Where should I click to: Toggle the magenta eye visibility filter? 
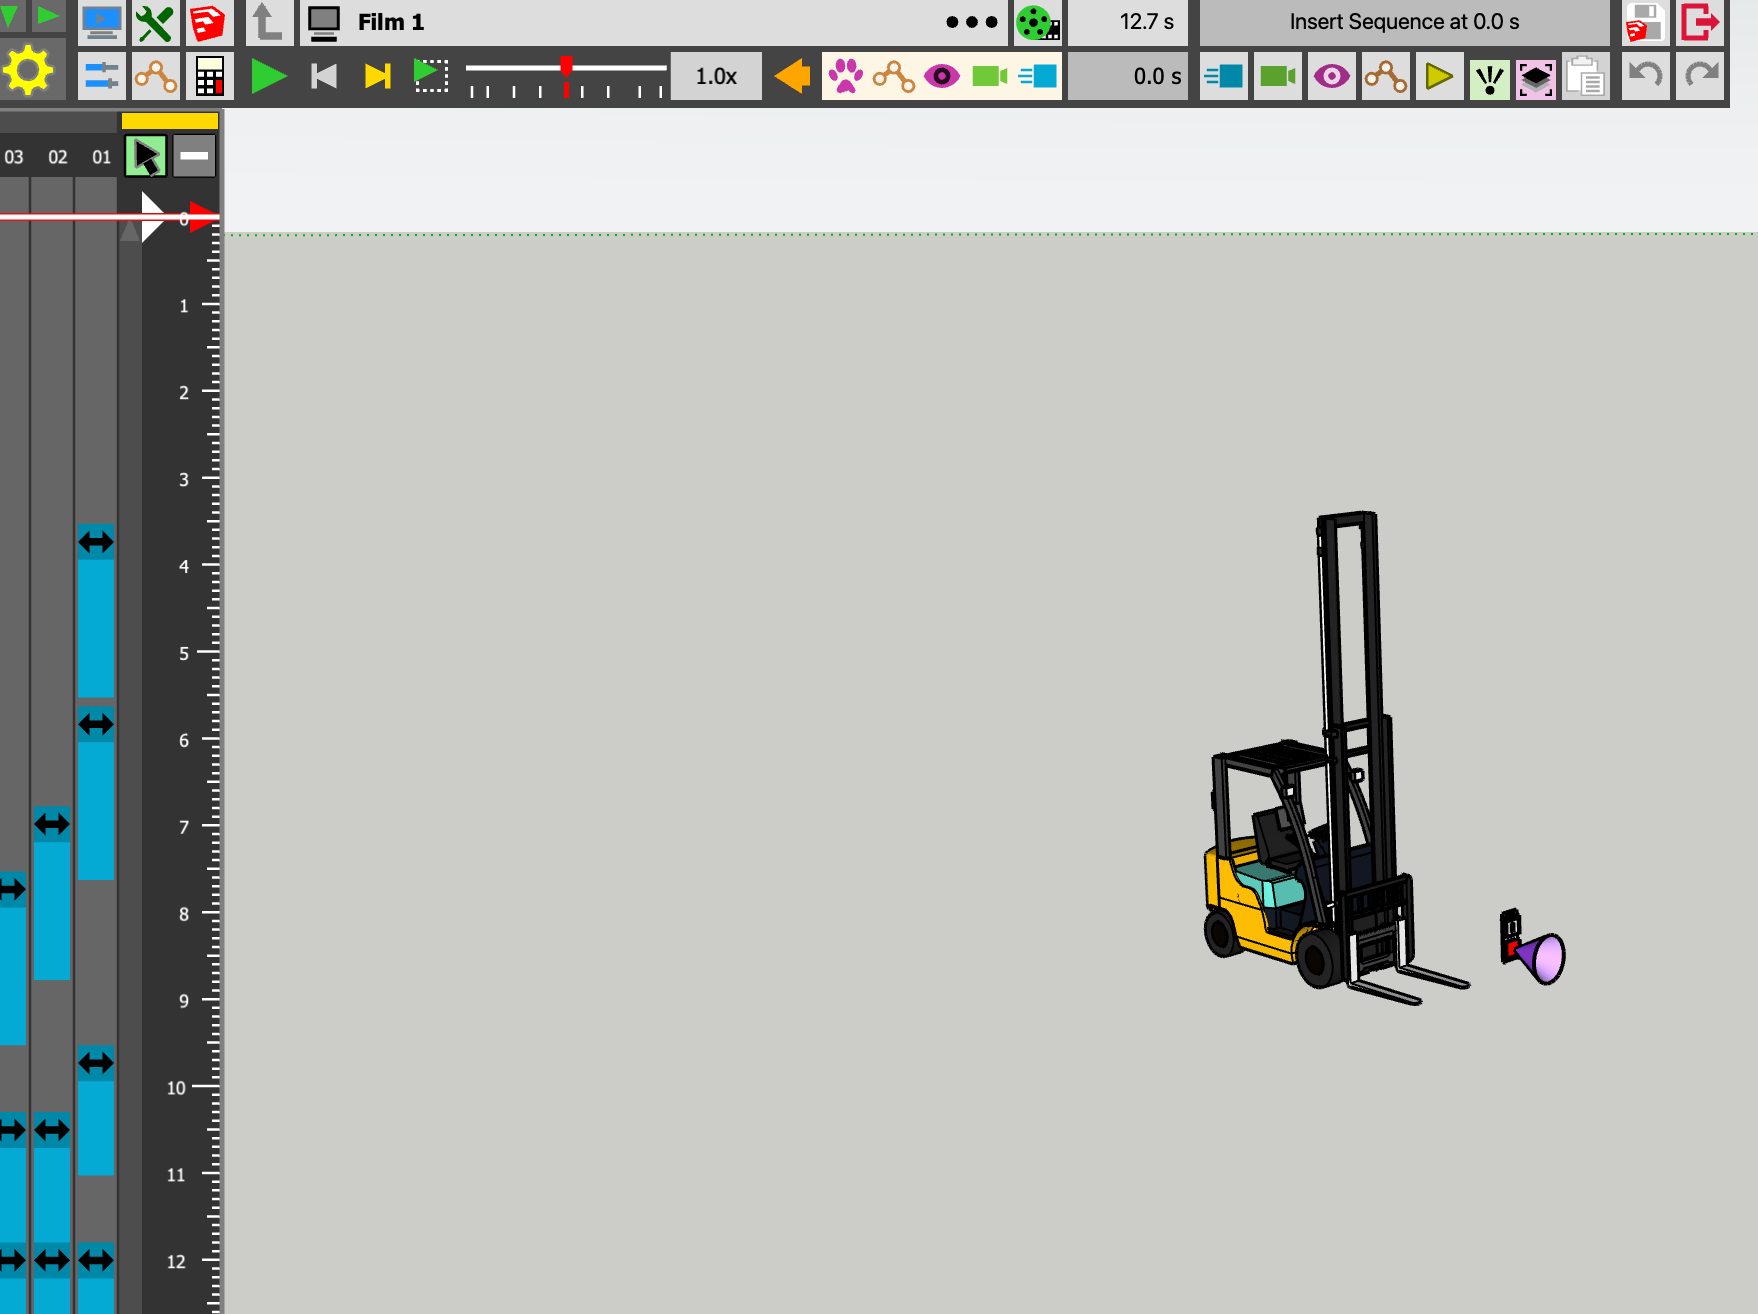(941, 76)
